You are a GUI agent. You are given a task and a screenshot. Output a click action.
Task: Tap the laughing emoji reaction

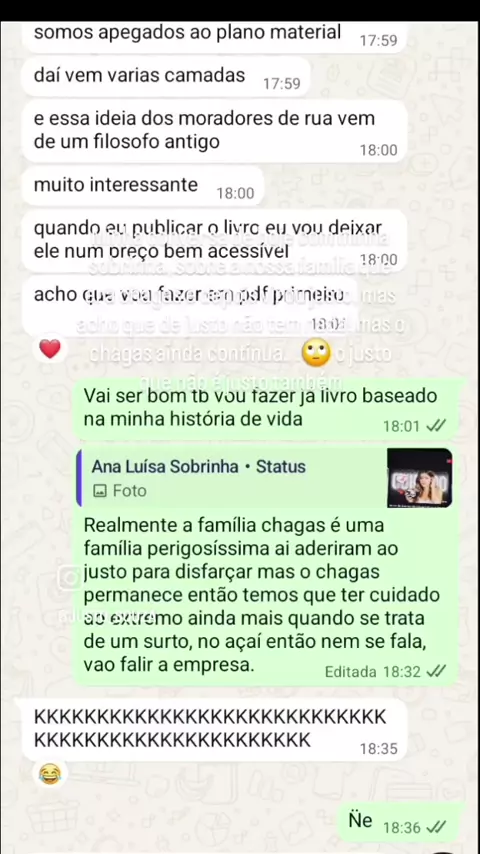[50, 773]
